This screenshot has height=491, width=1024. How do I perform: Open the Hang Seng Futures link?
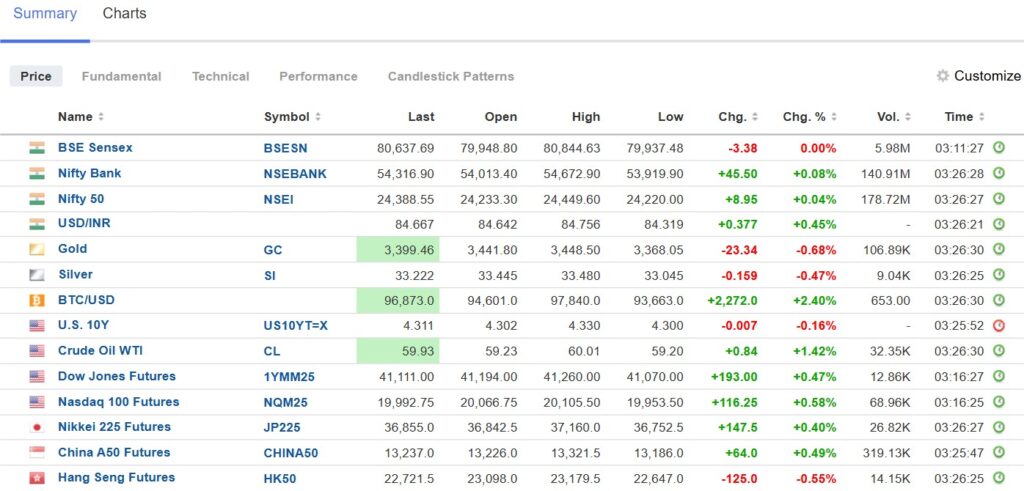click(x=116, y=477)
